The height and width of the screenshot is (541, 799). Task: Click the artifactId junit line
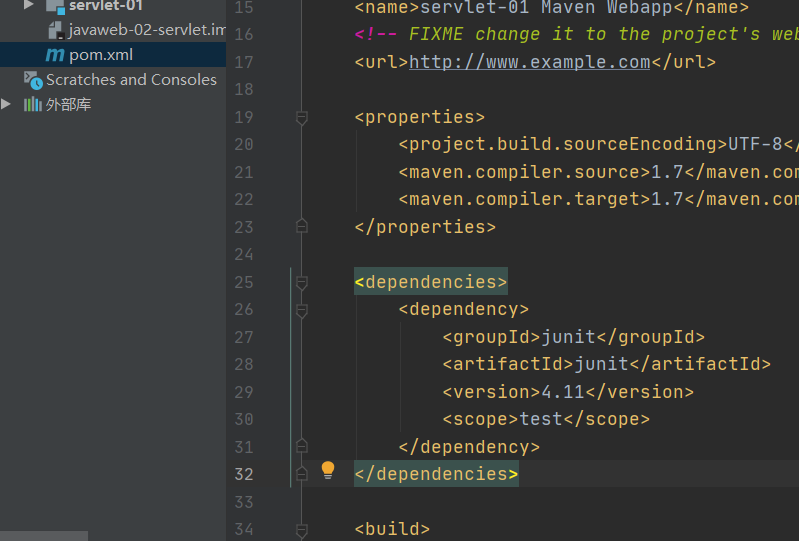coord(606,364)
